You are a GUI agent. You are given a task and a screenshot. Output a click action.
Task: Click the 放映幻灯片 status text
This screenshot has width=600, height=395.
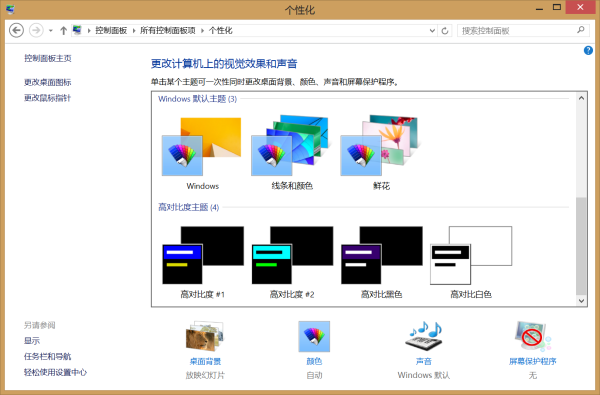point(205,375)
